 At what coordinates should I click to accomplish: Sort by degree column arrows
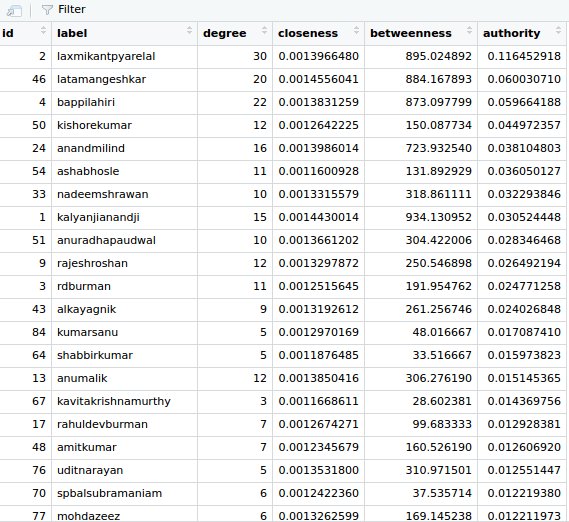point(264,30)
